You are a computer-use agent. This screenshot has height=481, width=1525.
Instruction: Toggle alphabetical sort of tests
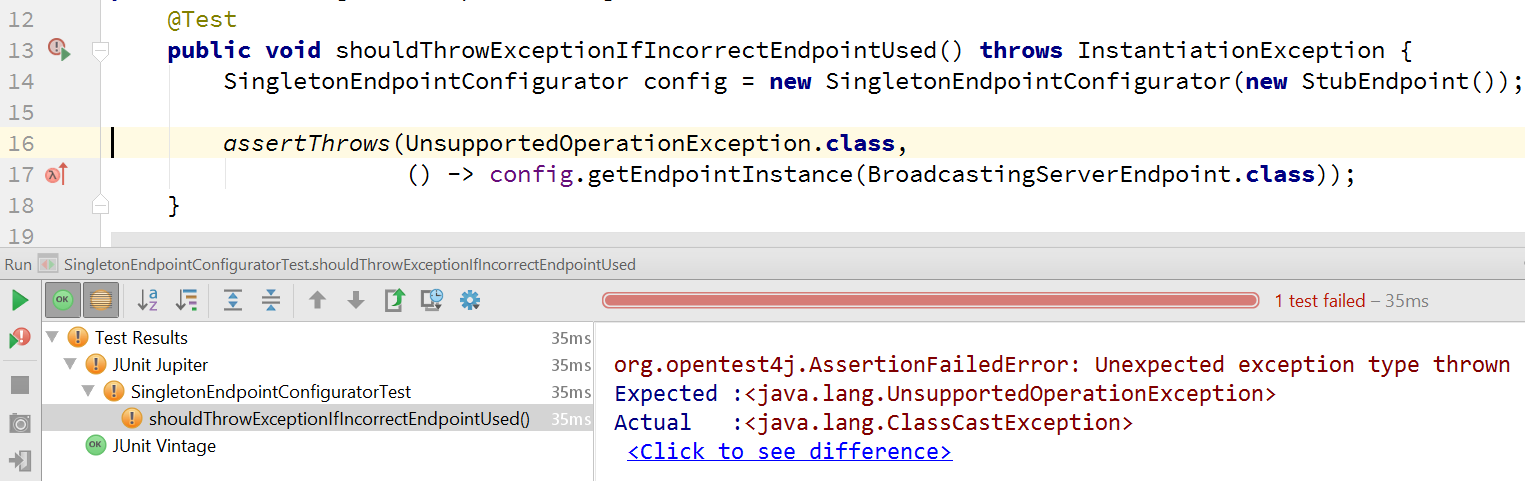click(148, 300)
